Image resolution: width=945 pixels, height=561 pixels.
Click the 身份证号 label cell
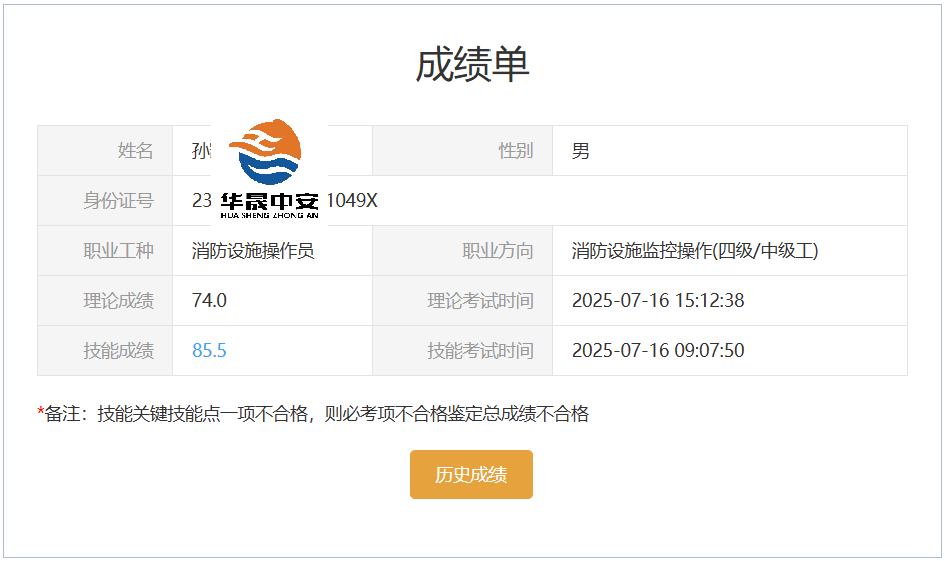(x=105, y=201)
